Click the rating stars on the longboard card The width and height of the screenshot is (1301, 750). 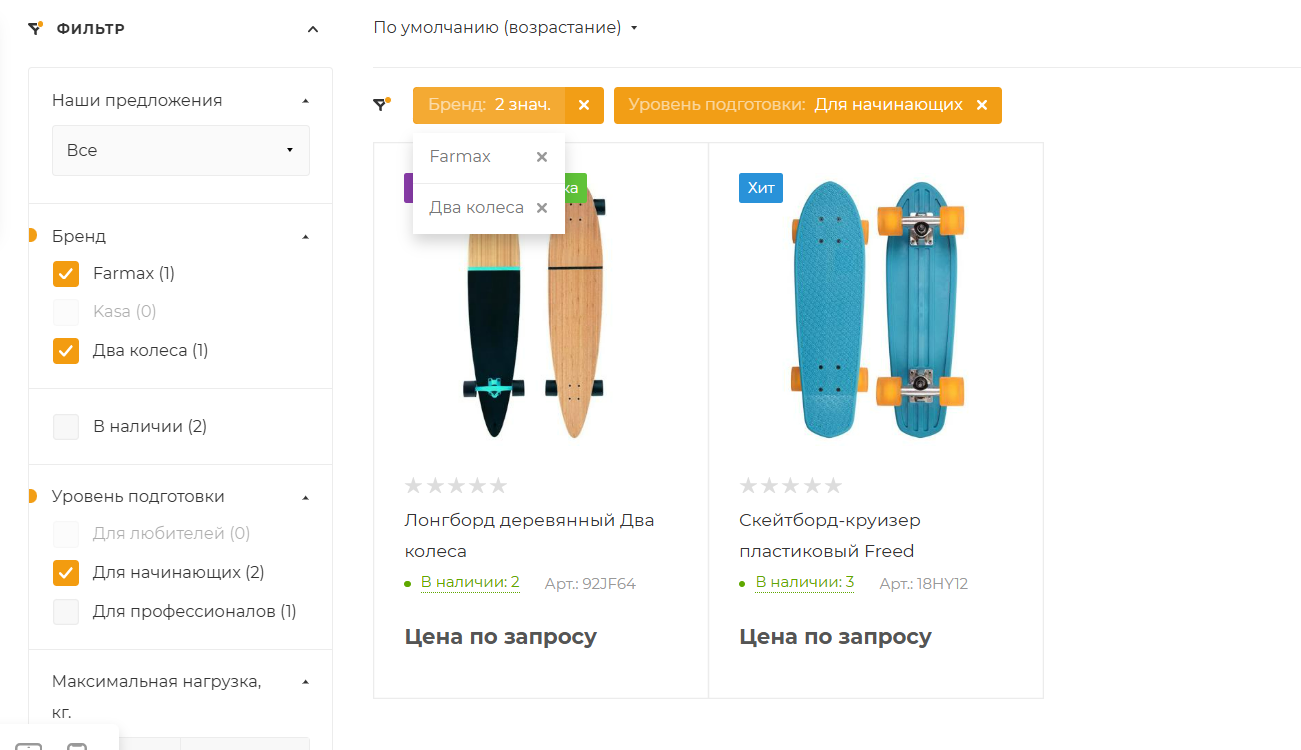pyautogui.click(x=456, y=486)
